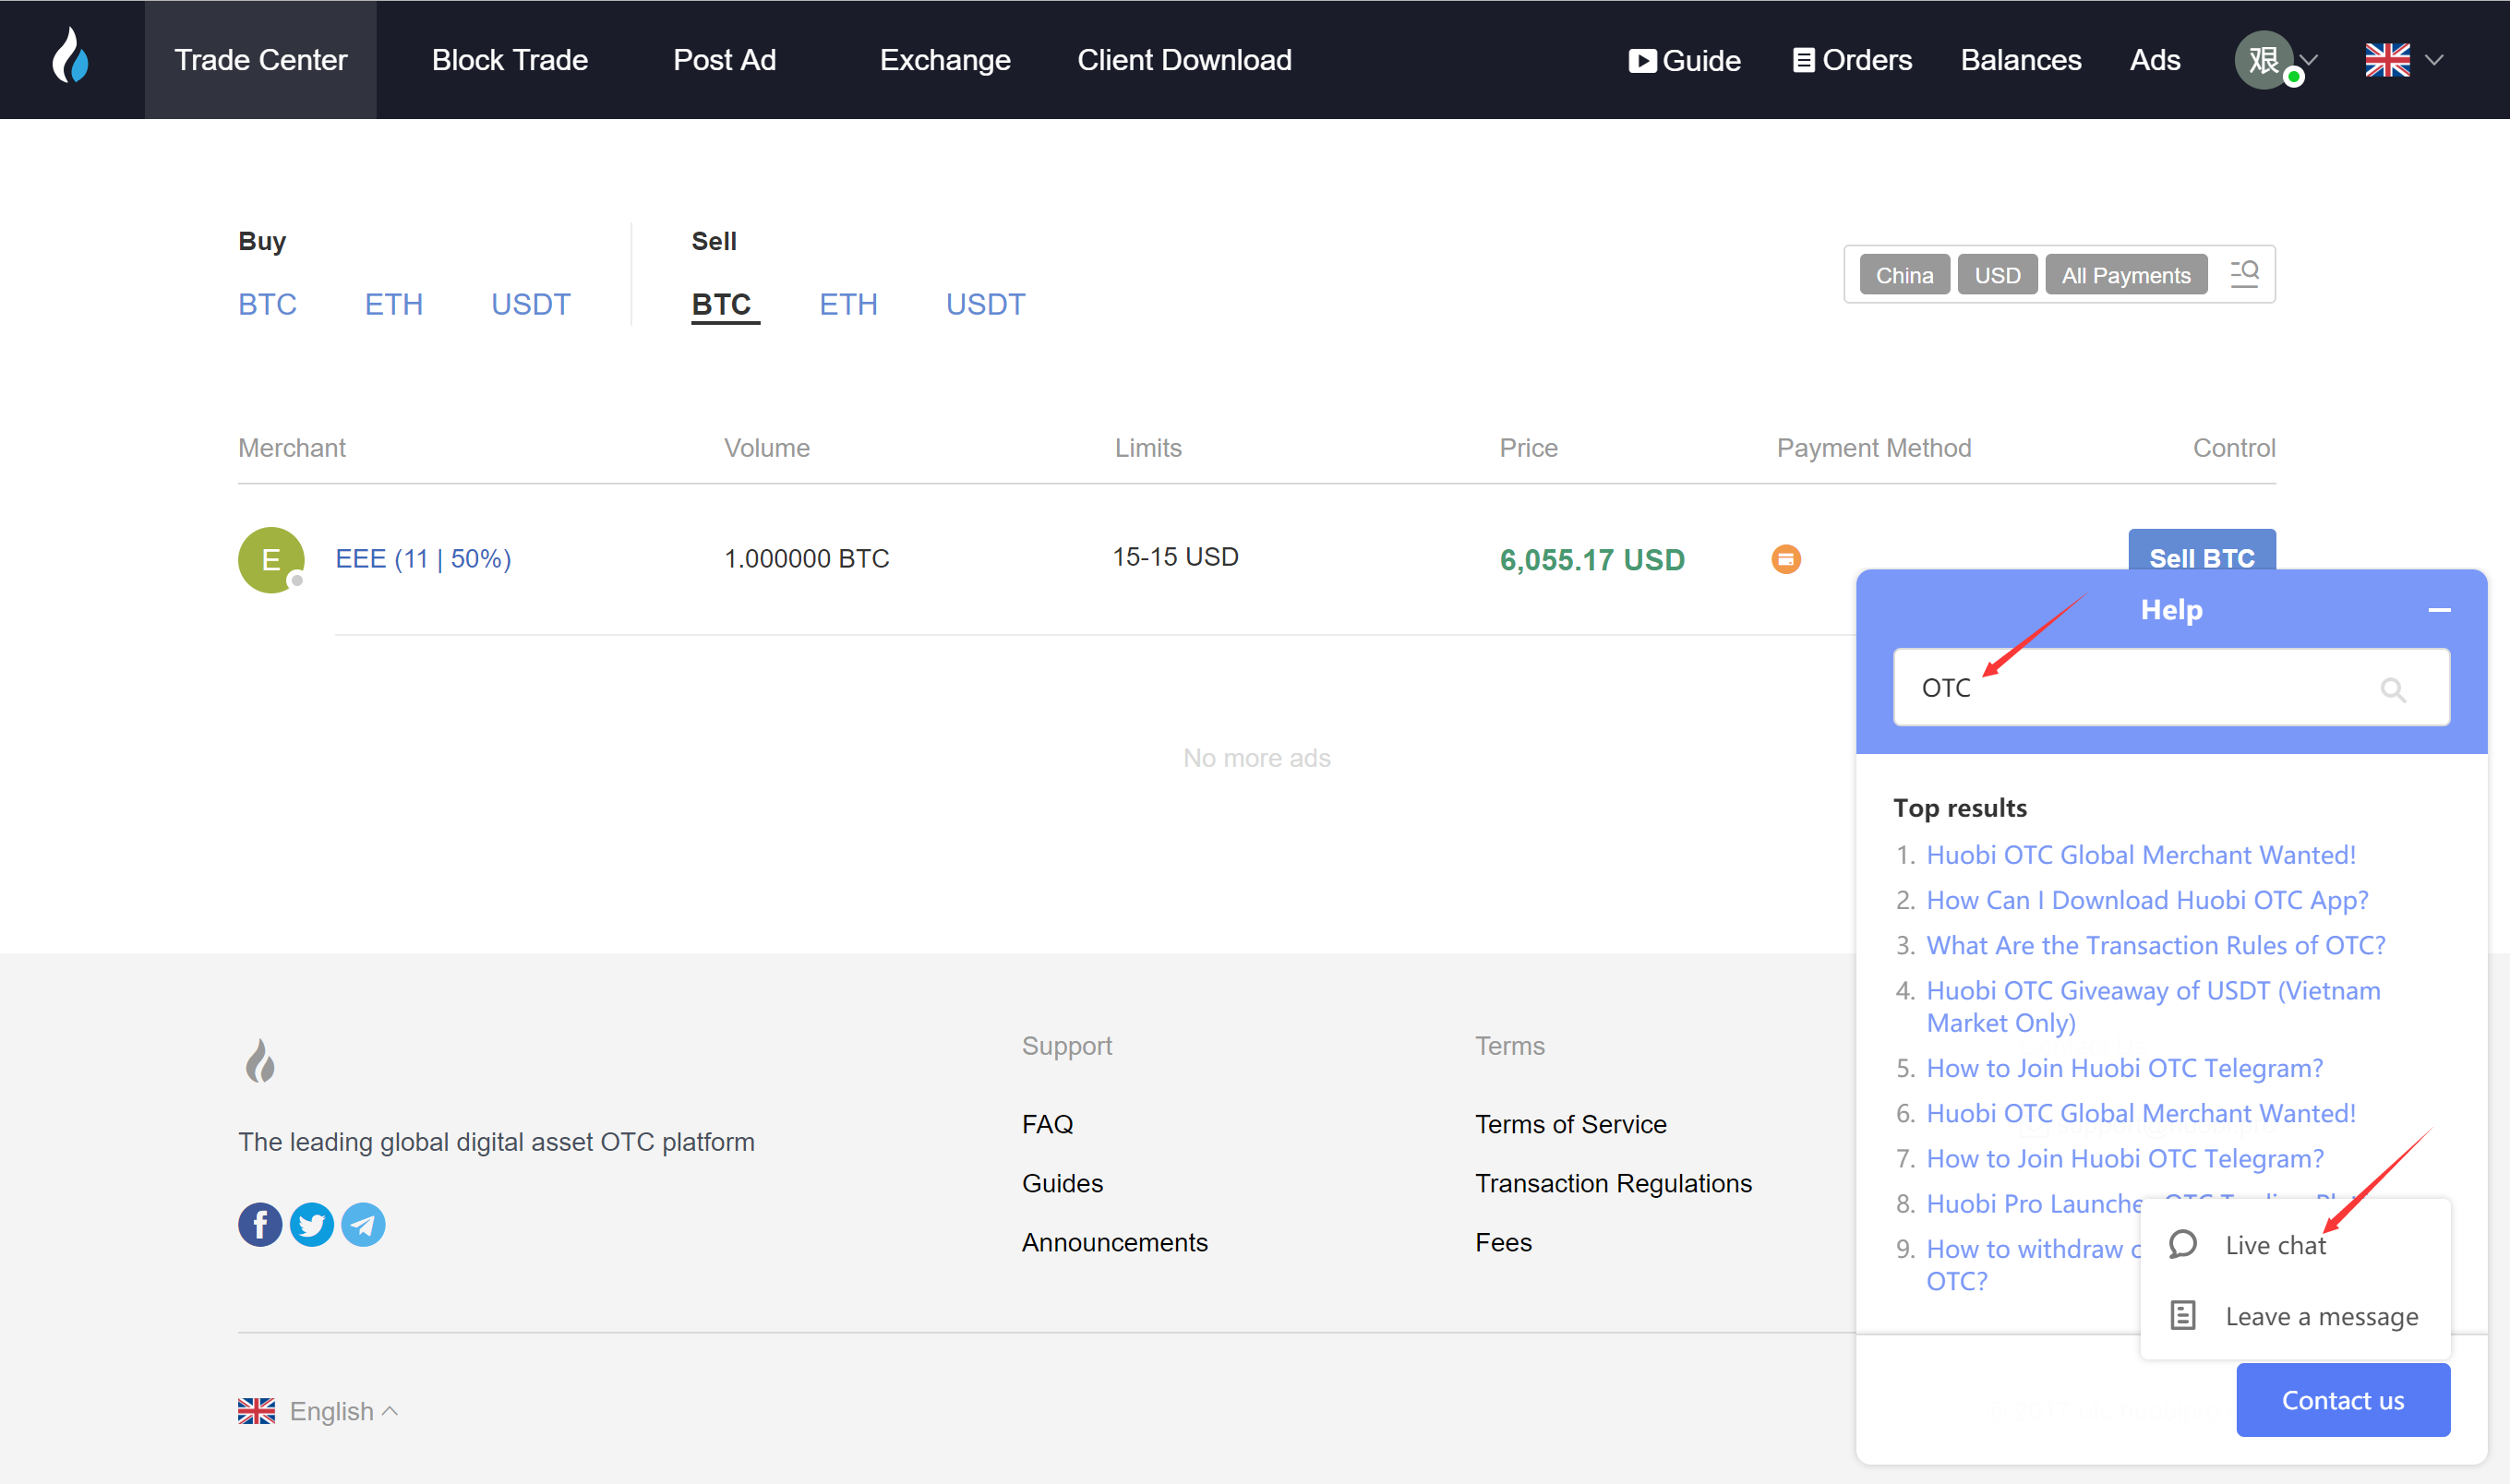Expand the header language dropdown chevron
The width and height of the screenshot is (2510, 1484).
(x=2434, y=60)
